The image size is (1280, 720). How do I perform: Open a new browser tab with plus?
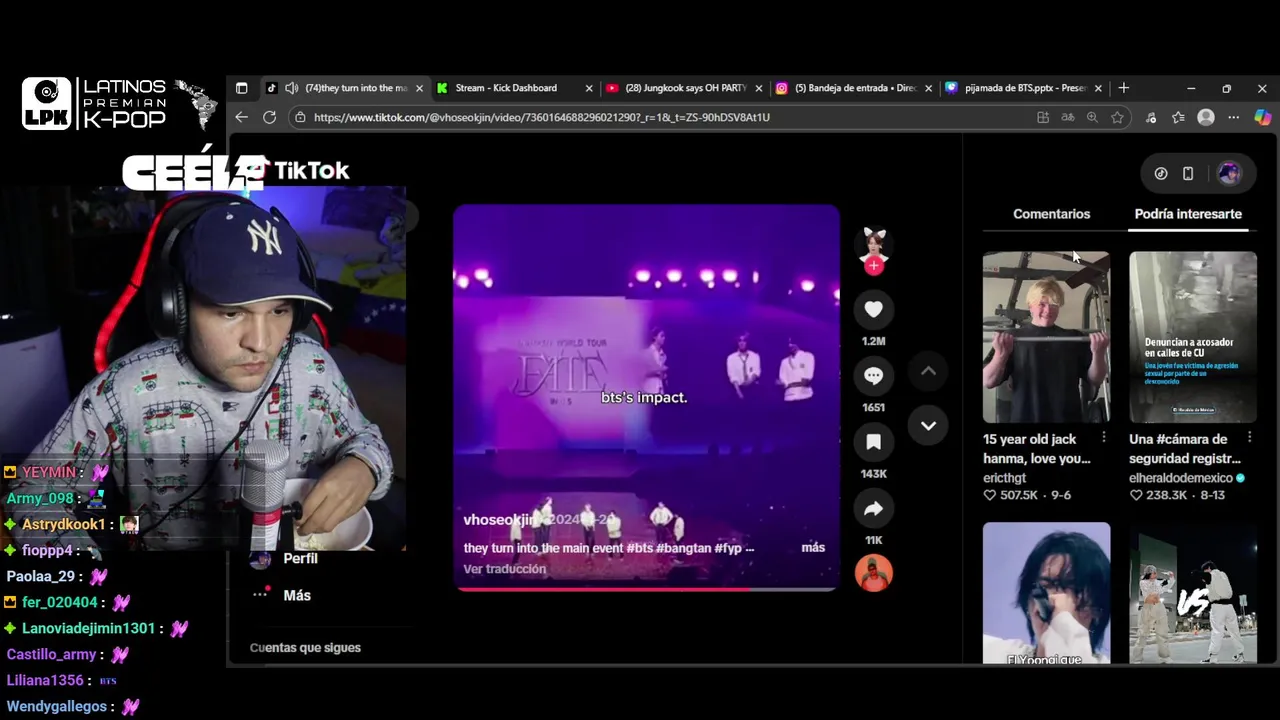point(1123,88)
